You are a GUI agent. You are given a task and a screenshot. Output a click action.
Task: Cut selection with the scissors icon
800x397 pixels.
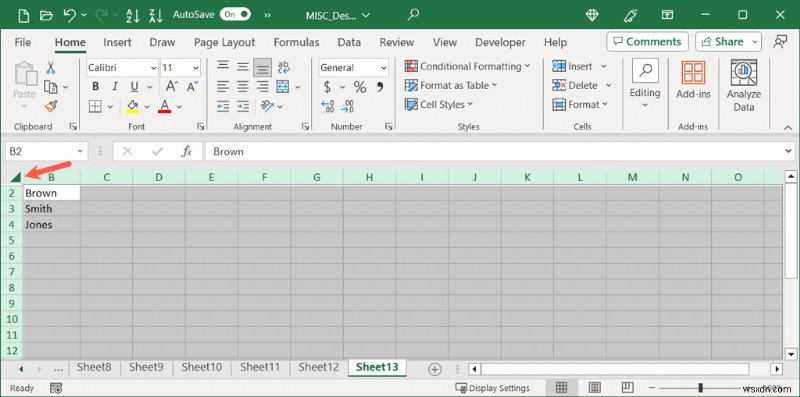click(x=51, y=67)
